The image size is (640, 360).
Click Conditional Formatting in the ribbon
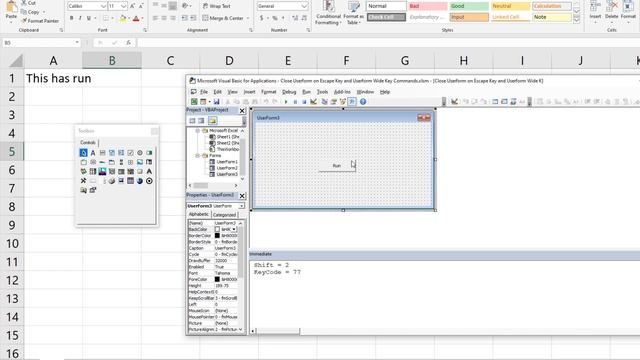click(x=328, y=13)
